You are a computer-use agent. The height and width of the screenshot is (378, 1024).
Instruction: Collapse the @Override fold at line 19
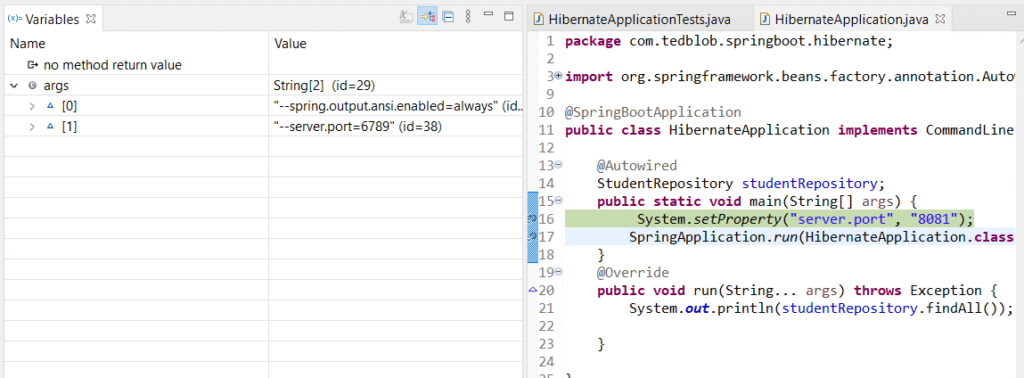pyautogui.click(x=558, y=272)
